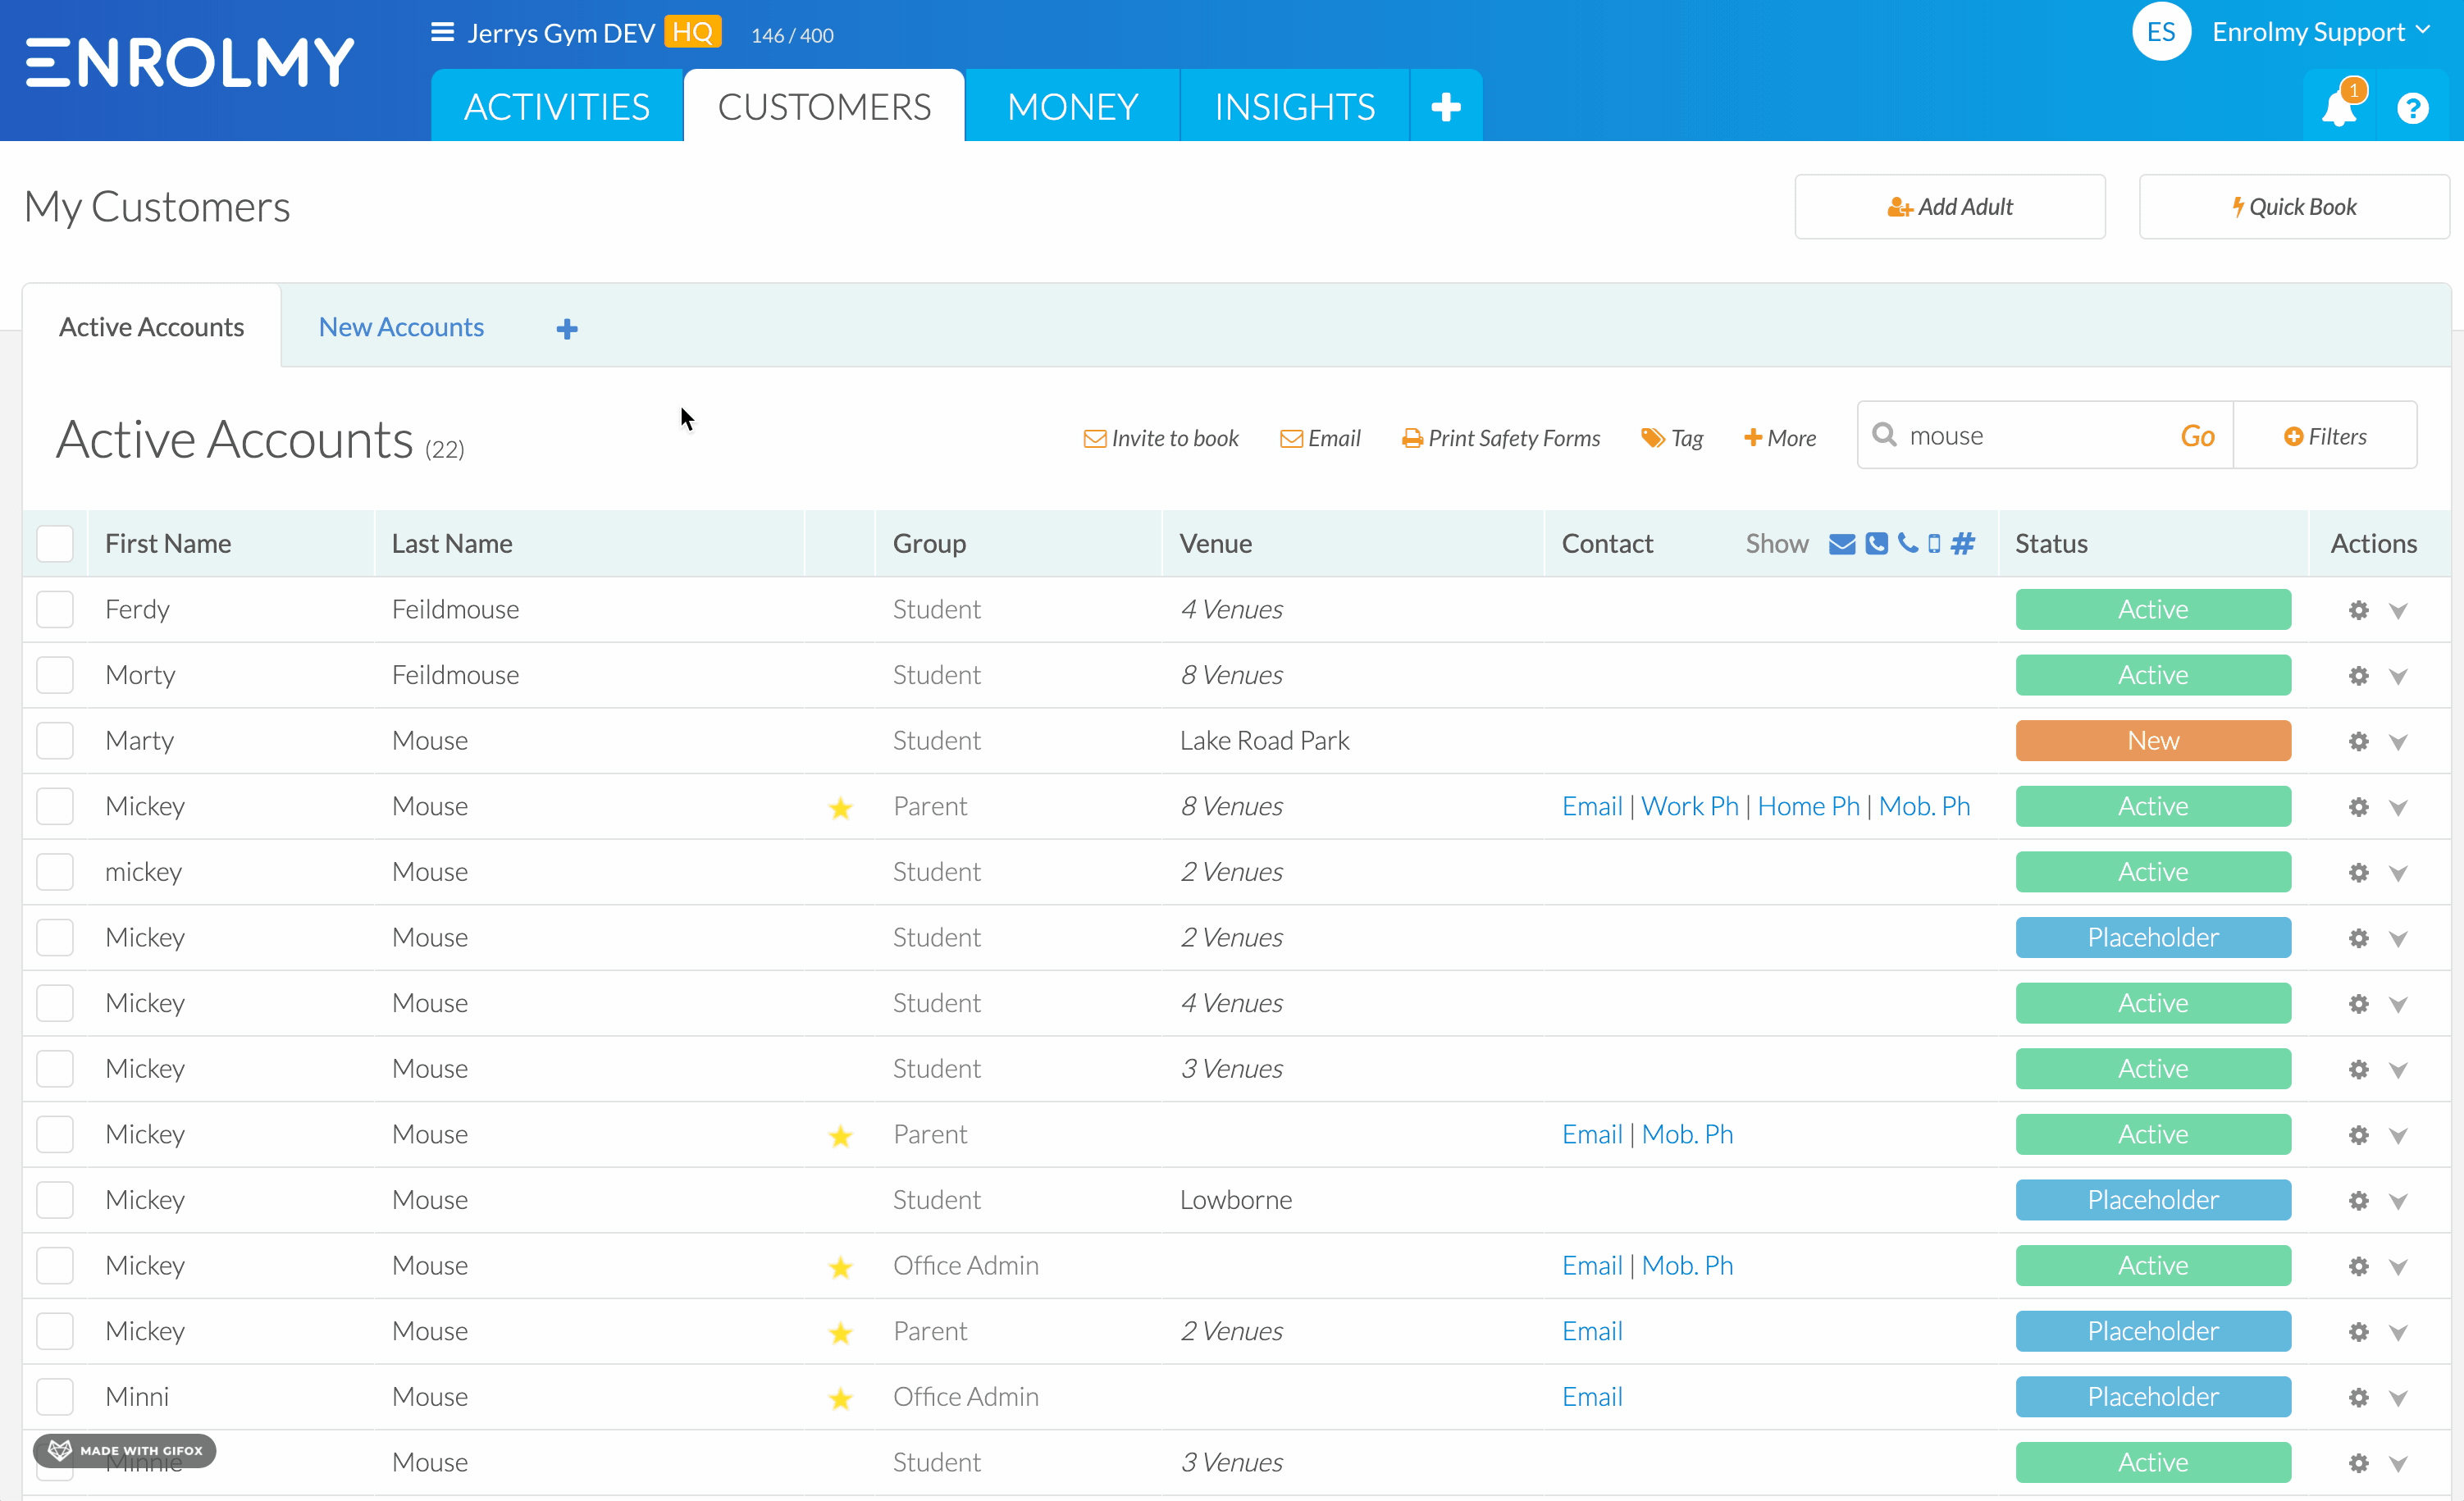This screenshot has height=1501, width=2464.
Task: Show hash number contact column icon
Action: coord(1963,544)
